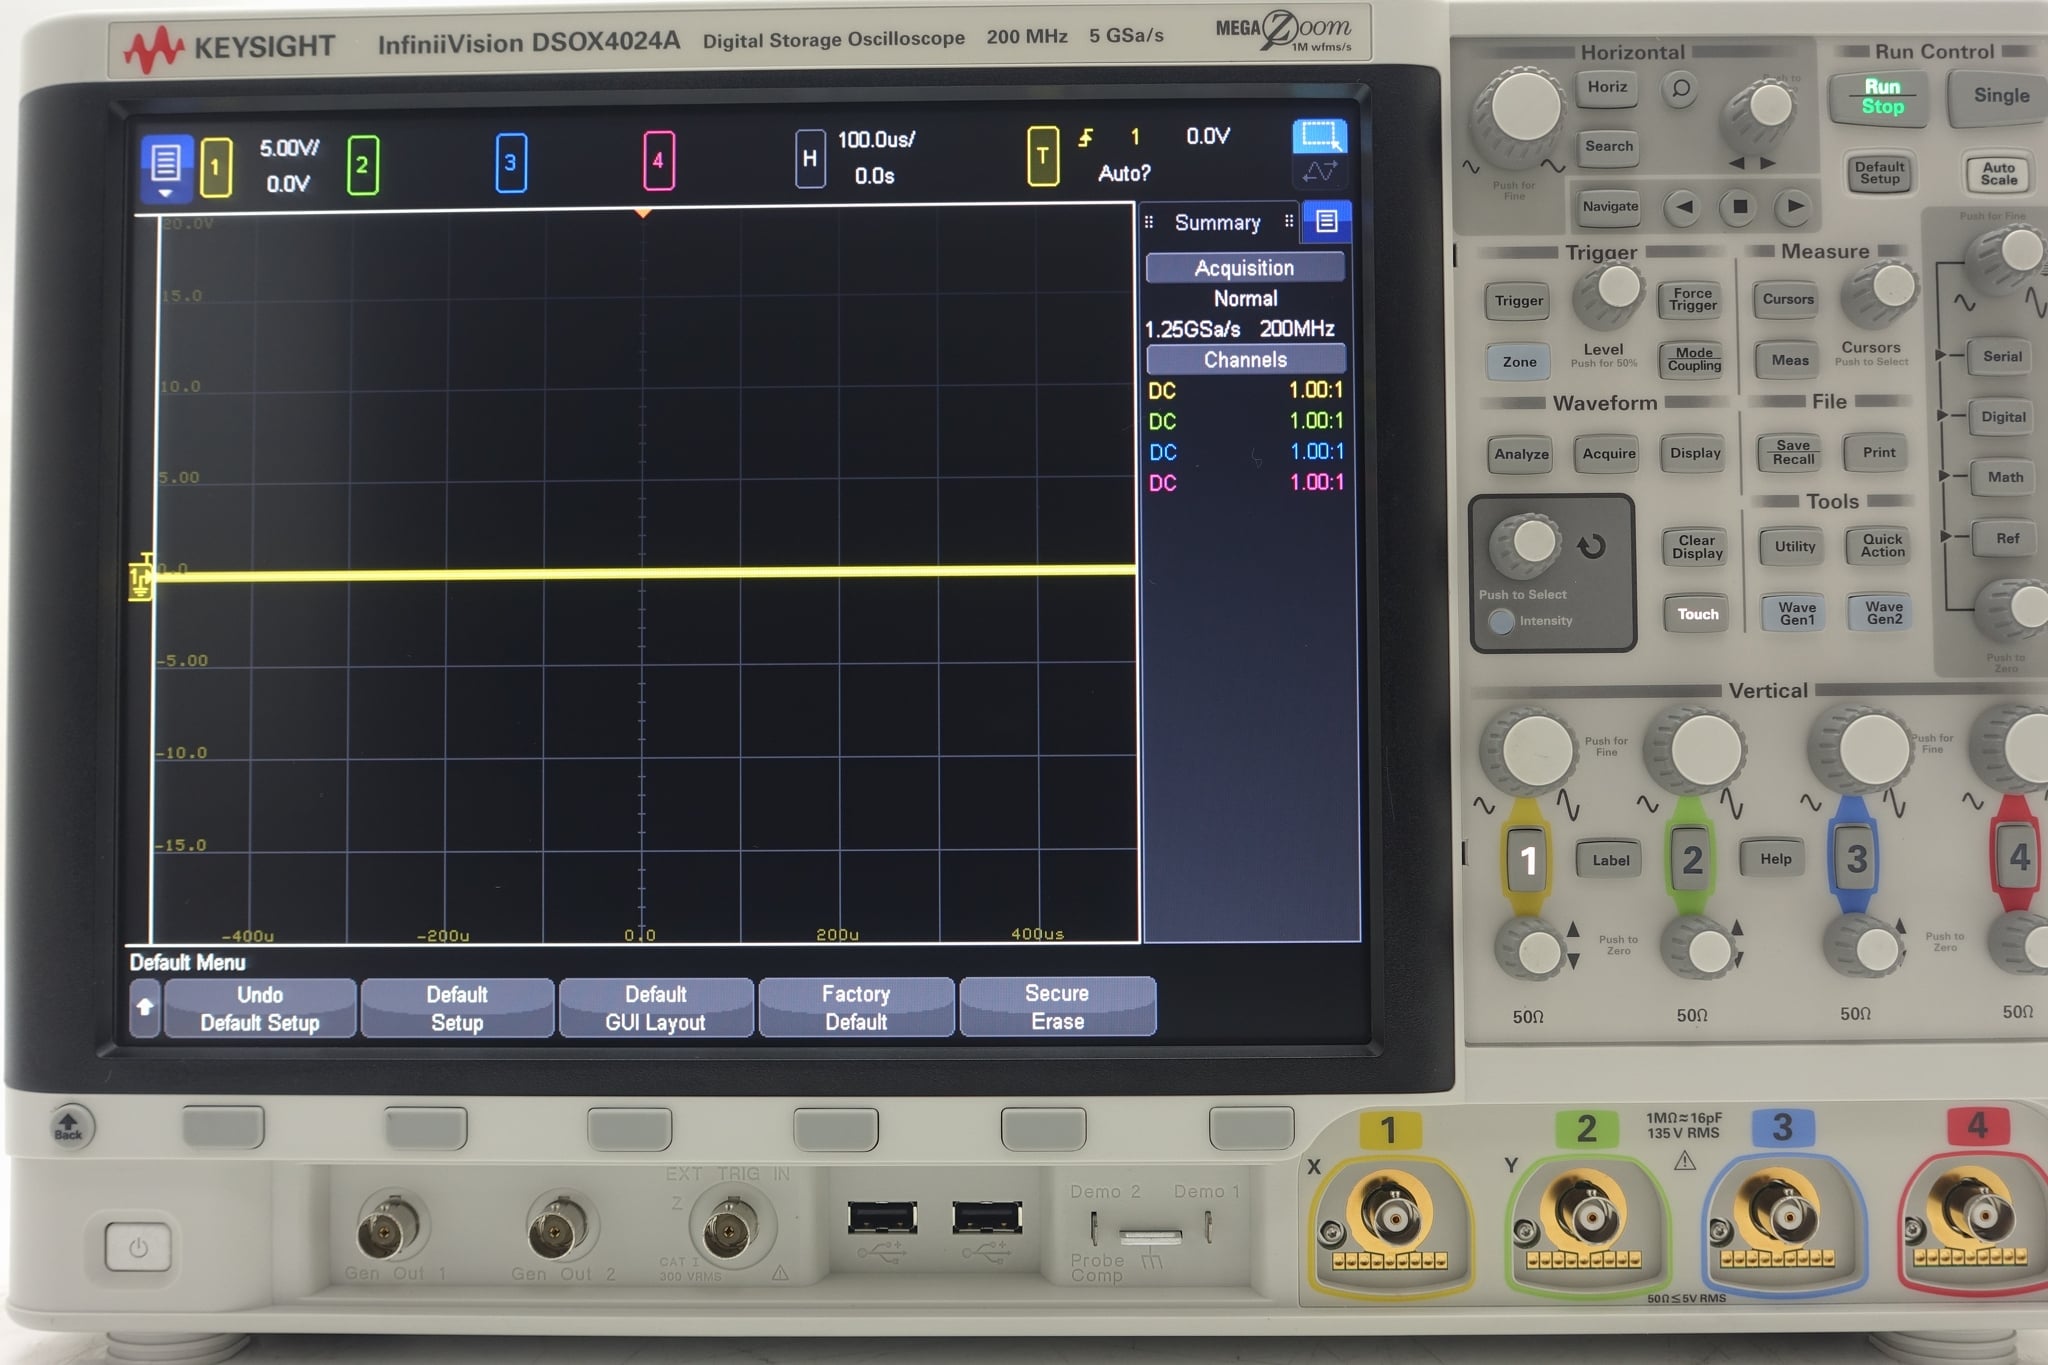
Task: Push the Utility key
Action: click(1794, 547)
